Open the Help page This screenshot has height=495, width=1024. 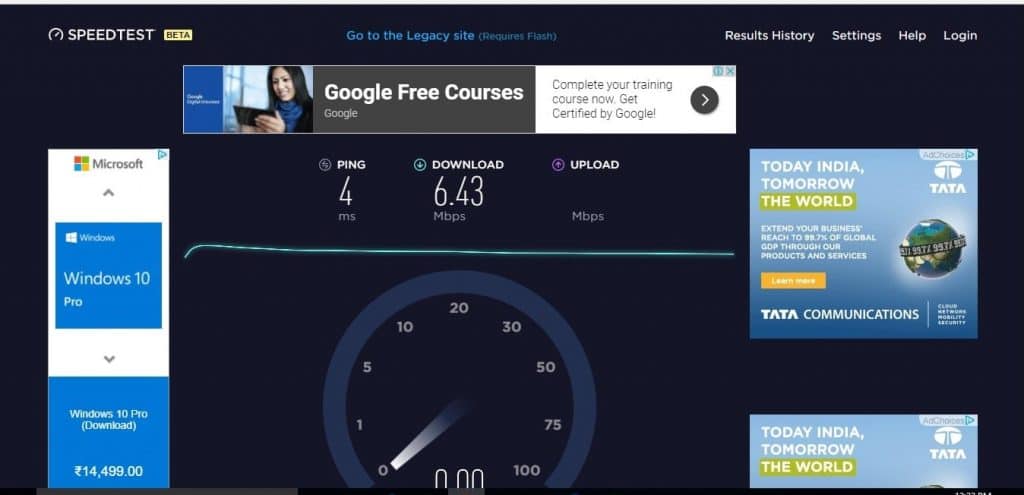tap(912, 35)
